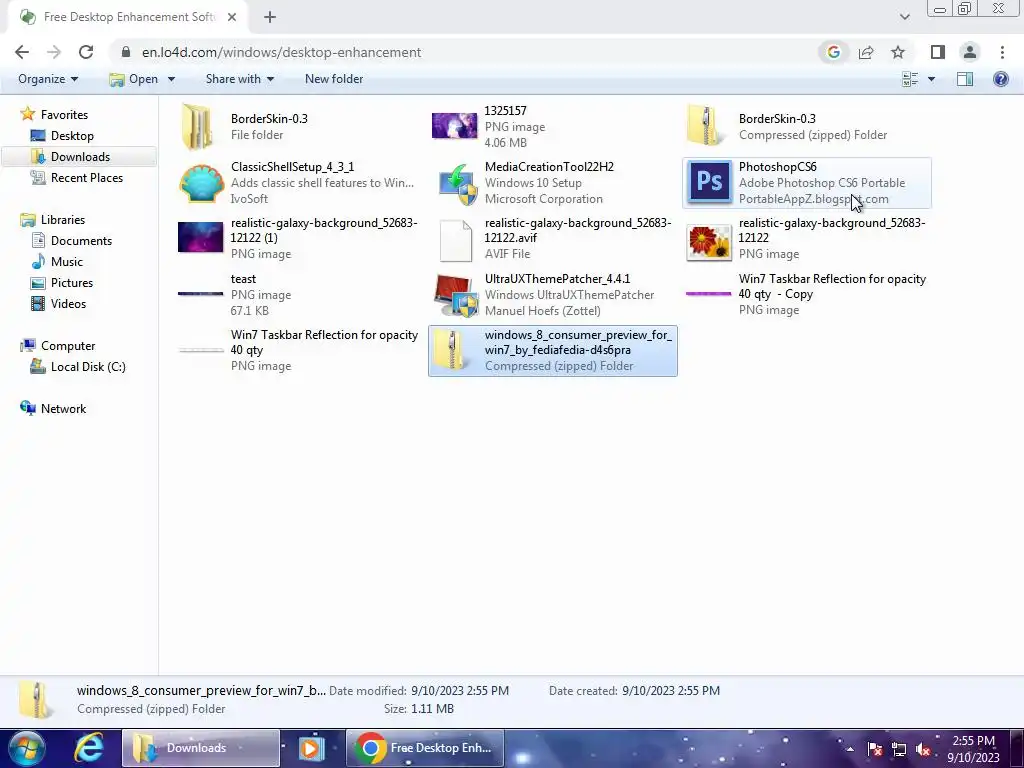Select the Win7 Taskbar Reflection Copy thumbnail
Image resolution: width=1024 pixels, height=768 pixels.
pyautogui.click(x=709, y=294)
